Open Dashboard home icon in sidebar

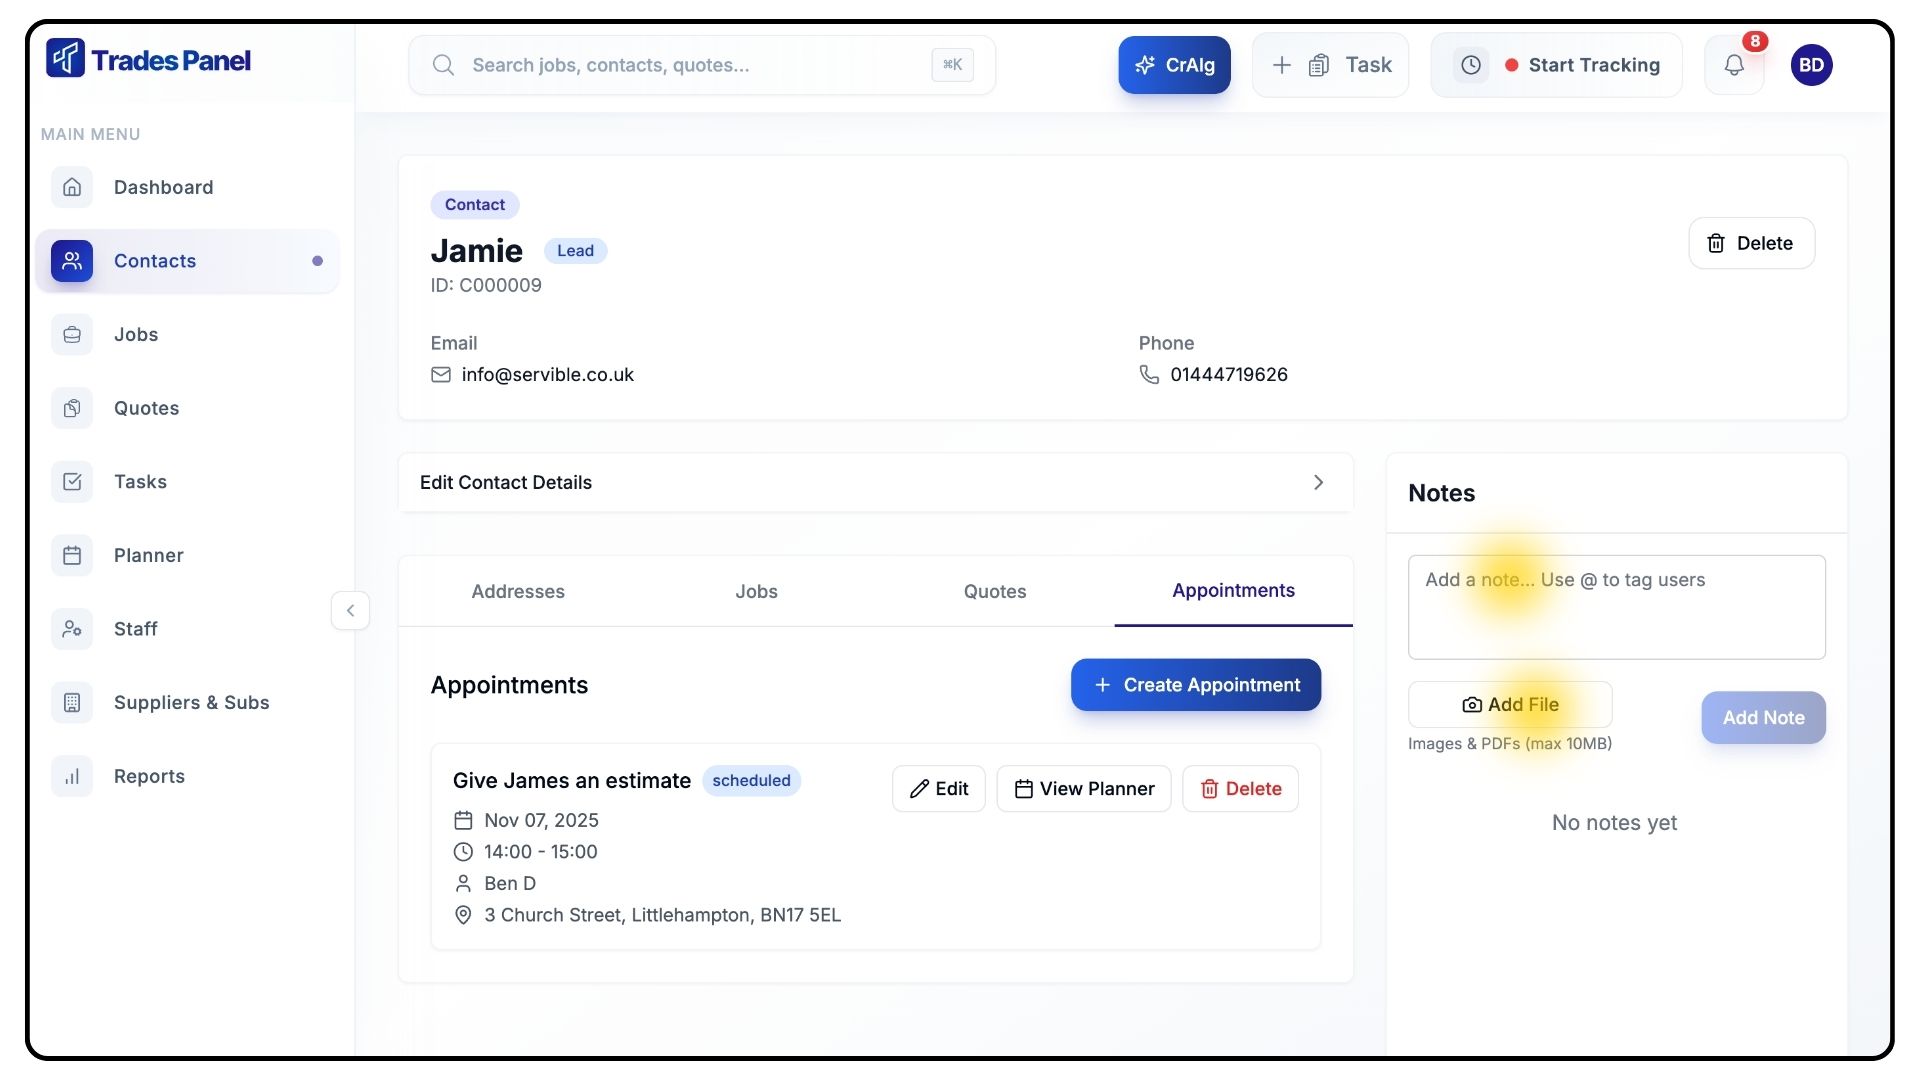72,187
